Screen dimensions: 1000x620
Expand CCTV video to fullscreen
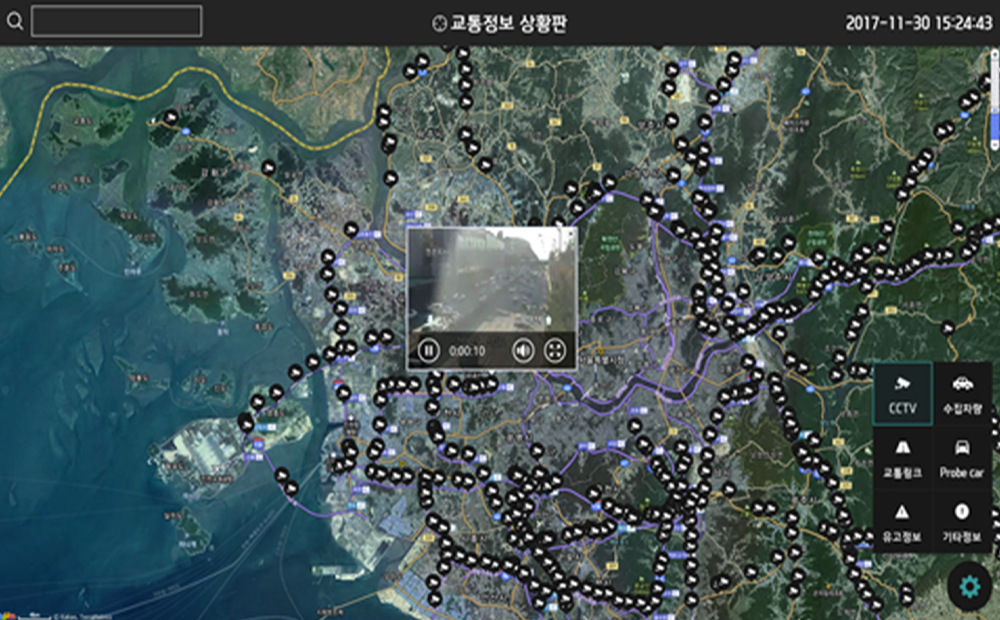click(555, 350)
